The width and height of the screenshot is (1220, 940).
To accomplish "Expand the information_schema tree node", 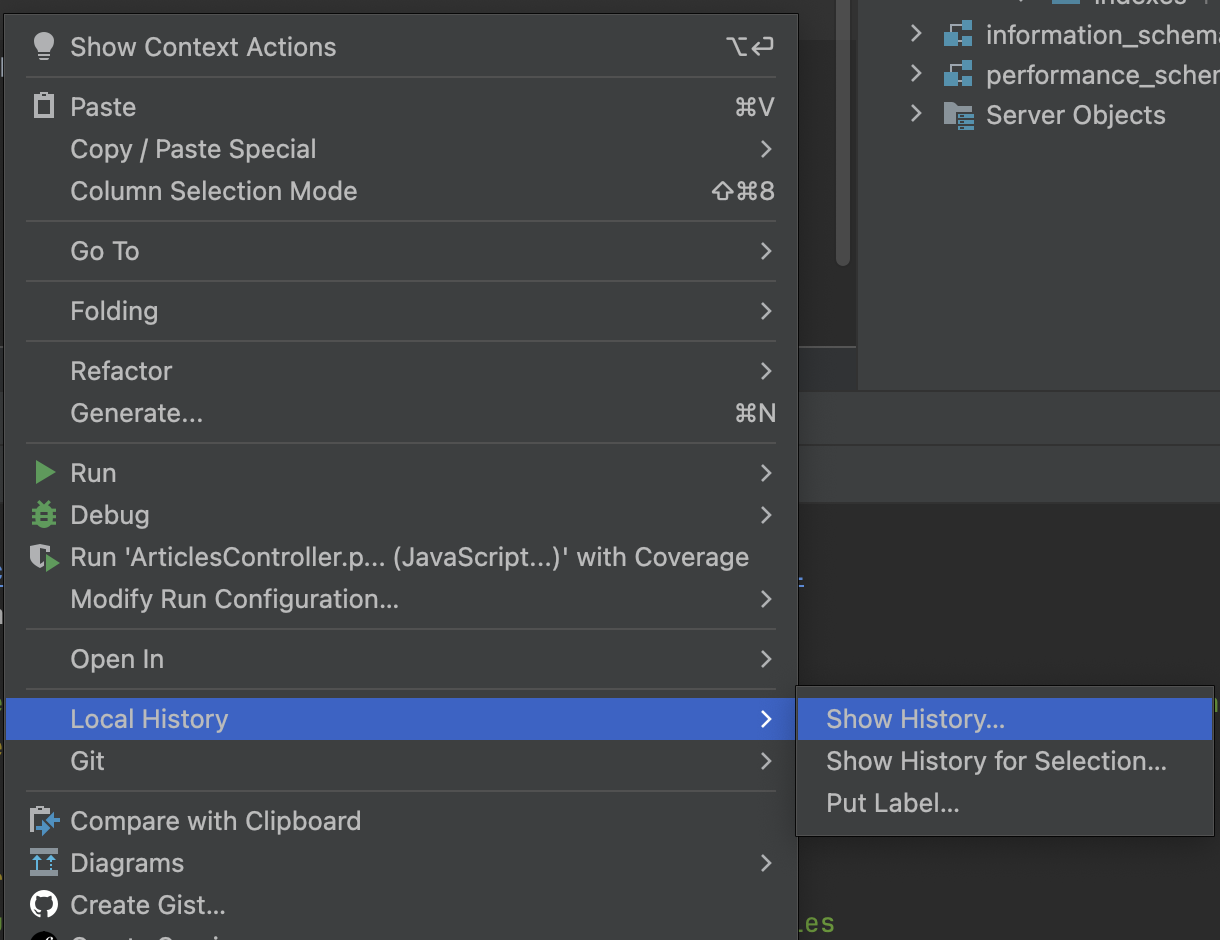I will click(916, 35).
